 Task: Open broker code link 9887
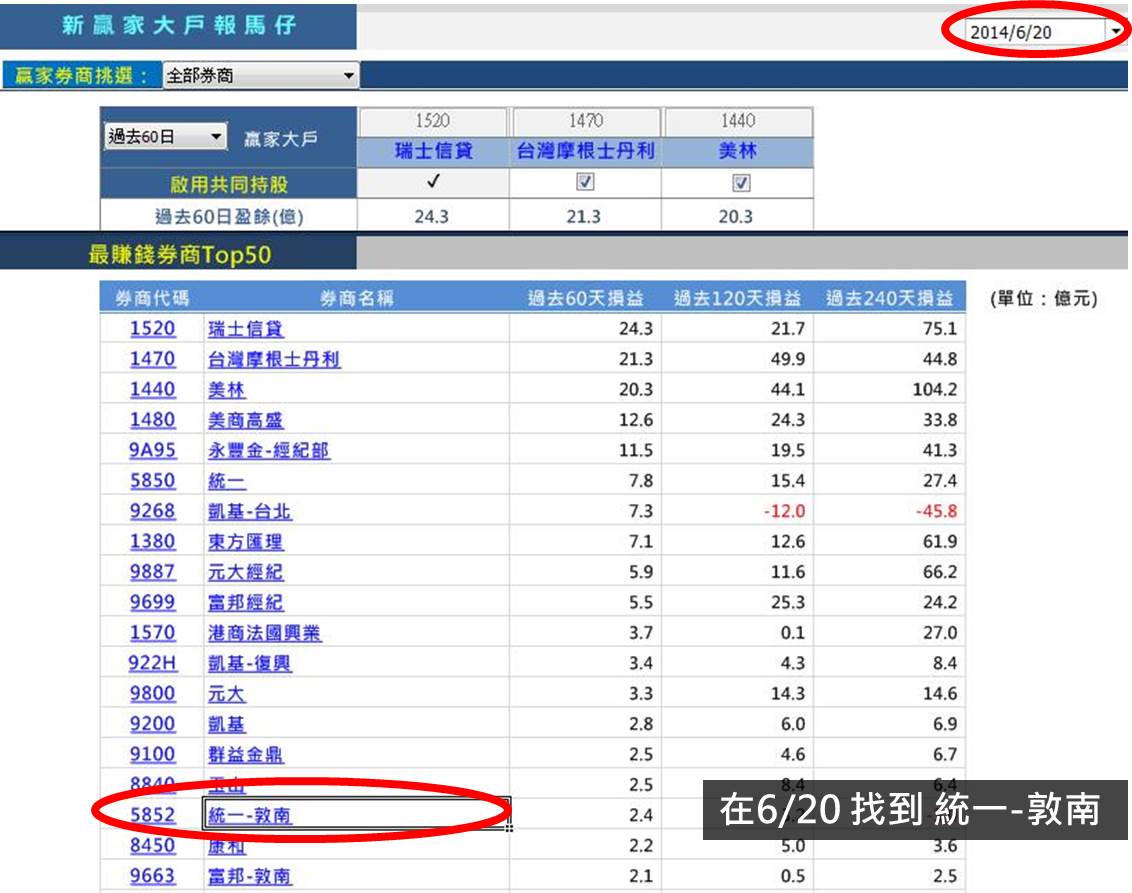click(152, 571)
